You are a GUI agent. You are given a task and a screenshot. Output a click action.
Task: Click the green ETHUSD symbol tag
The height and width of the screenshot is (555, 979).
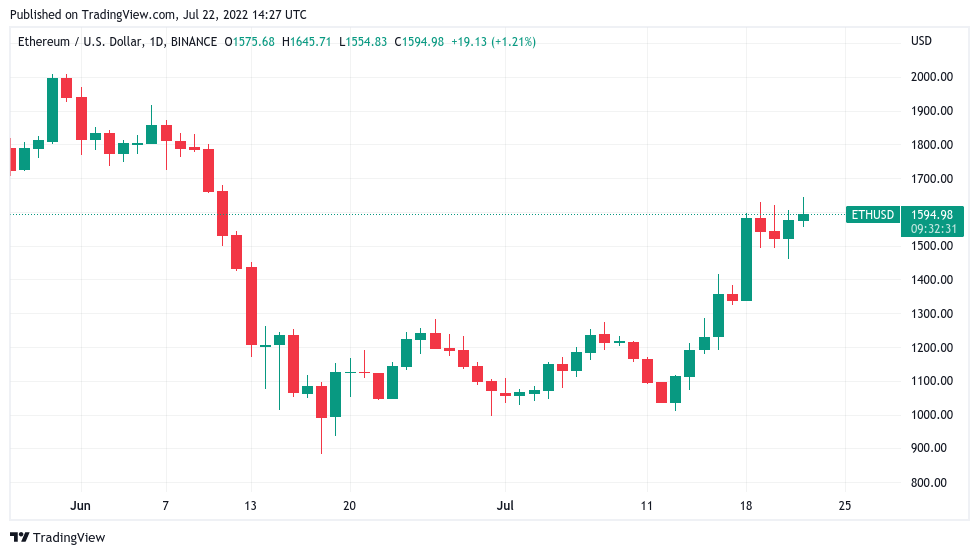pyautogui.click(x=869, y=214)
